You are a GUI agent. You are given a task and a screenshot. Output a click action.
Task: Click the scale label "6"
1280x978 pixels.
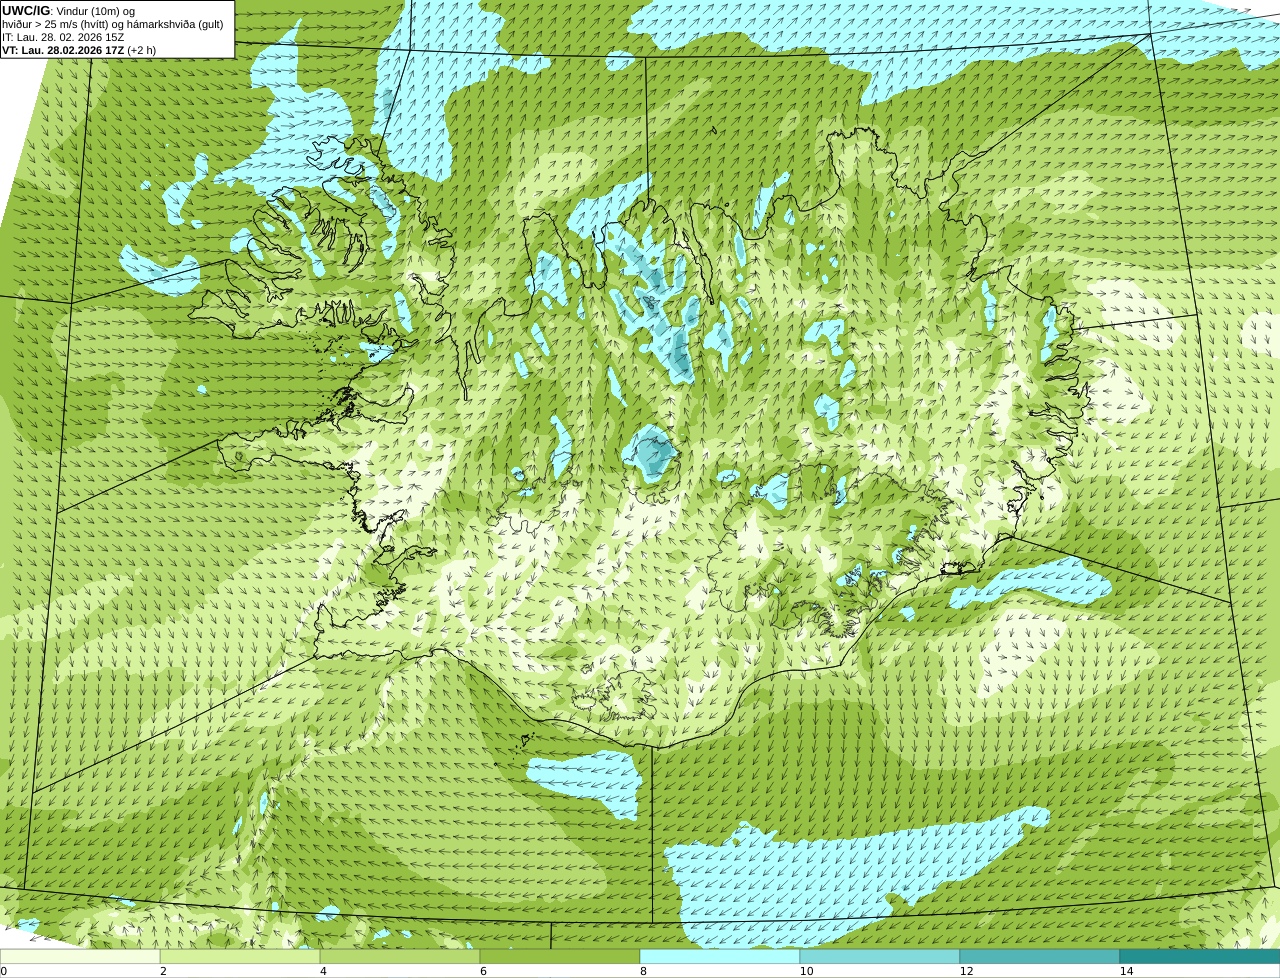[x=483, y=971]
